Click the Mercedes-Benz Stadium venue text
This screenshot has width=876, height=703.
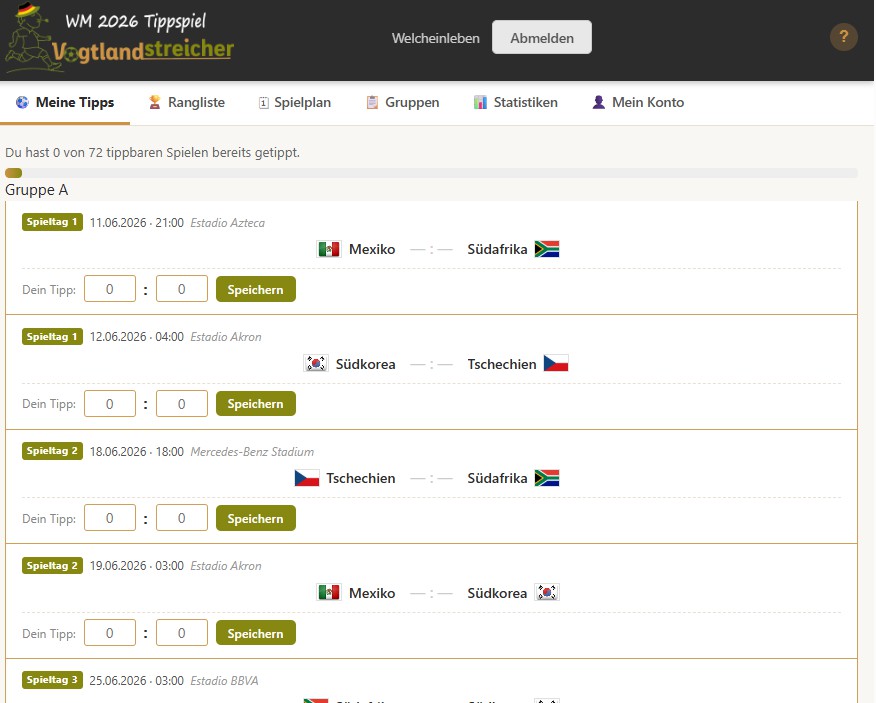pyautogui.click(x=252, y=452)
